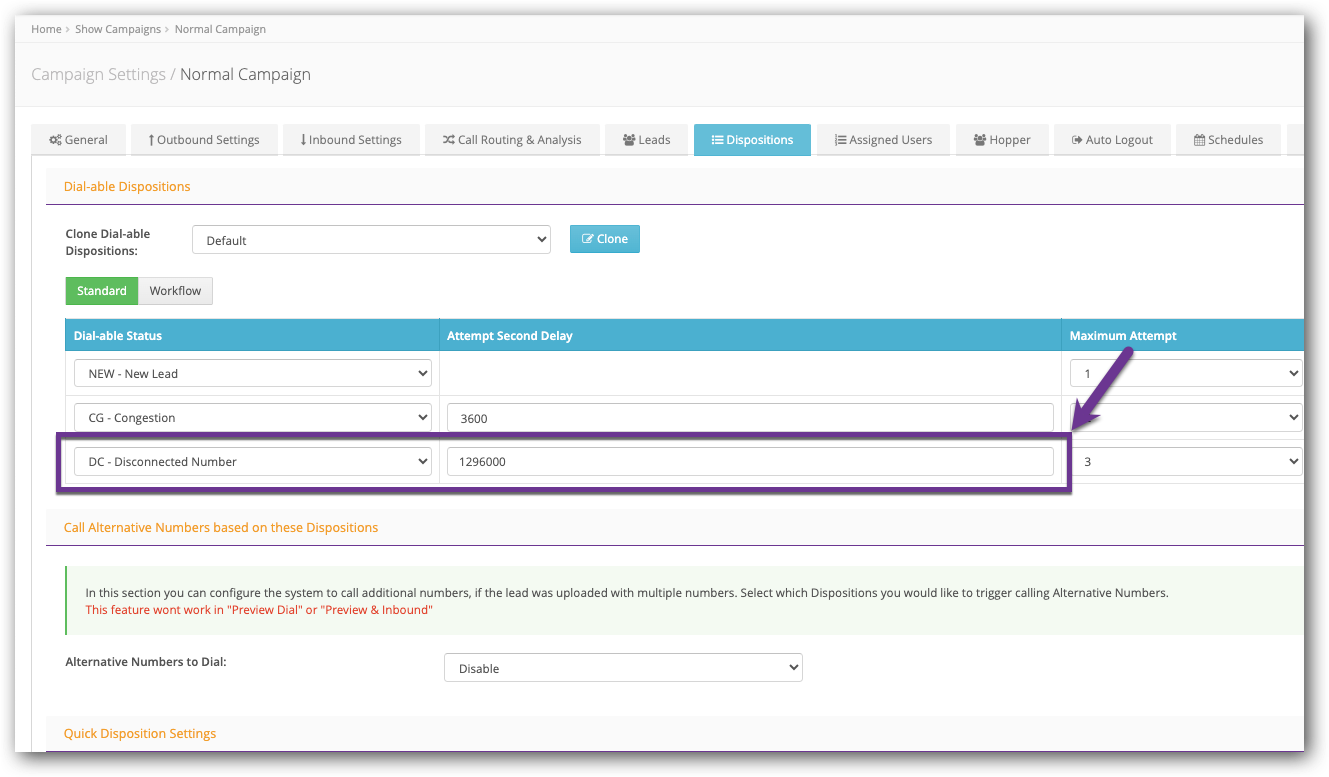Click list icon on Dispositions tab
Viewport: 1329px width, 777px height.
717,140
